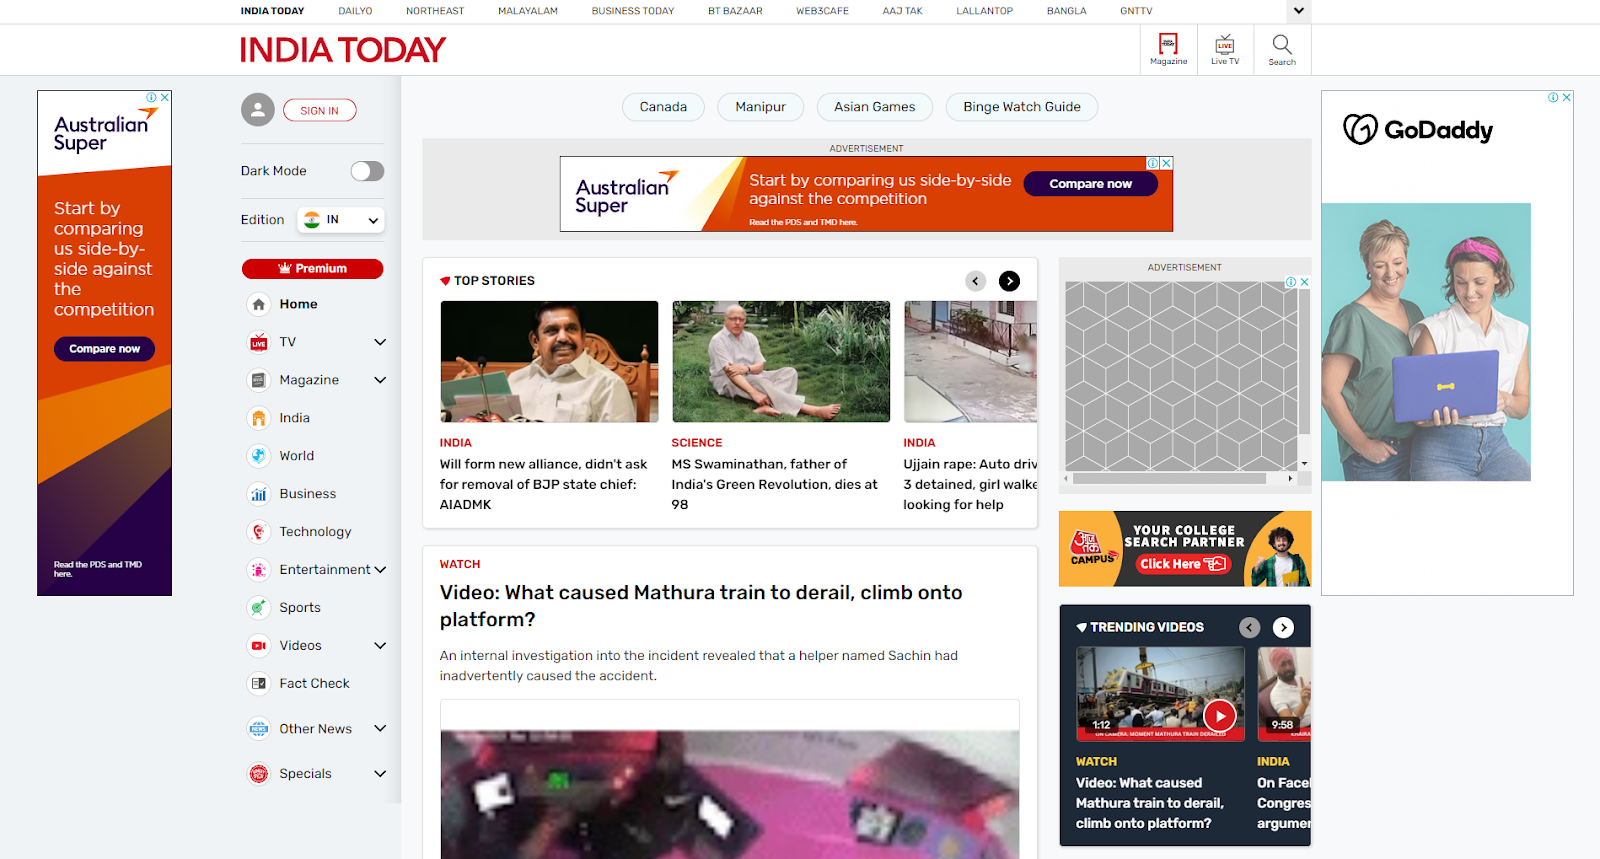The height and width of the screenshot is (859, 1600).
Task: Click the Videos camera icon
Action: (259, 646)
